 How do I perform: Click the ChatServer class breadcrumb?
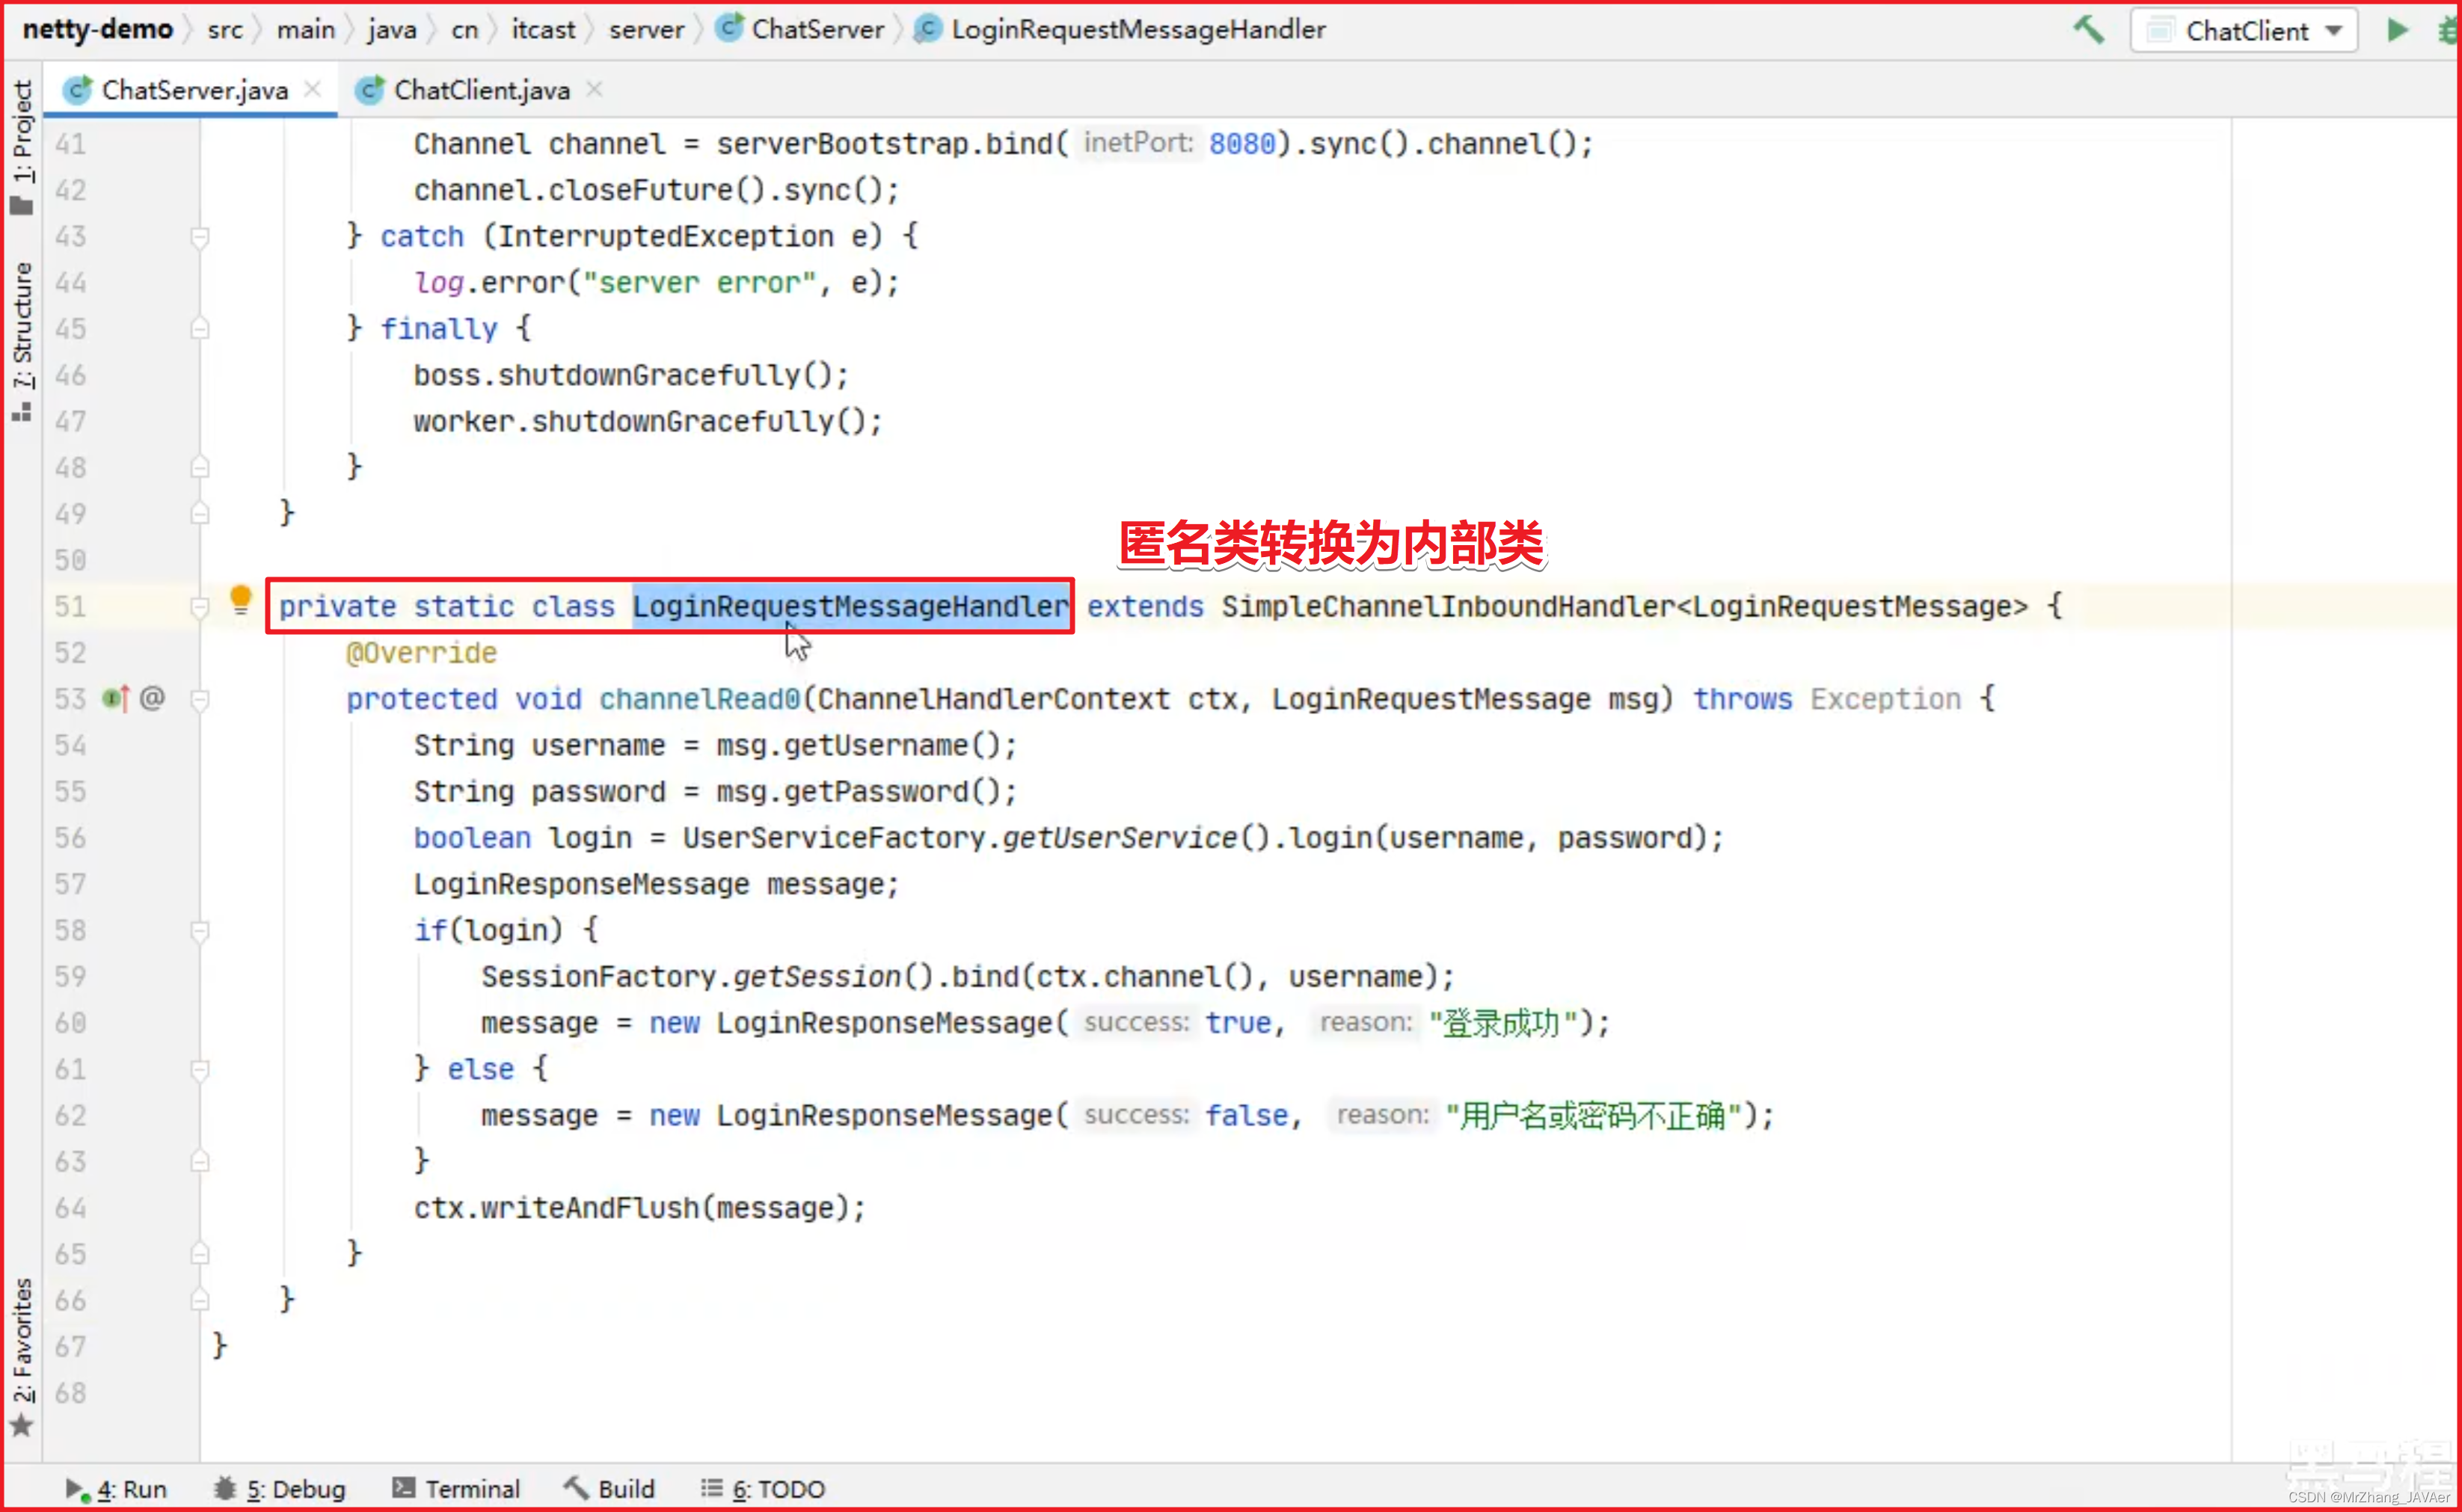click(802, 29)
